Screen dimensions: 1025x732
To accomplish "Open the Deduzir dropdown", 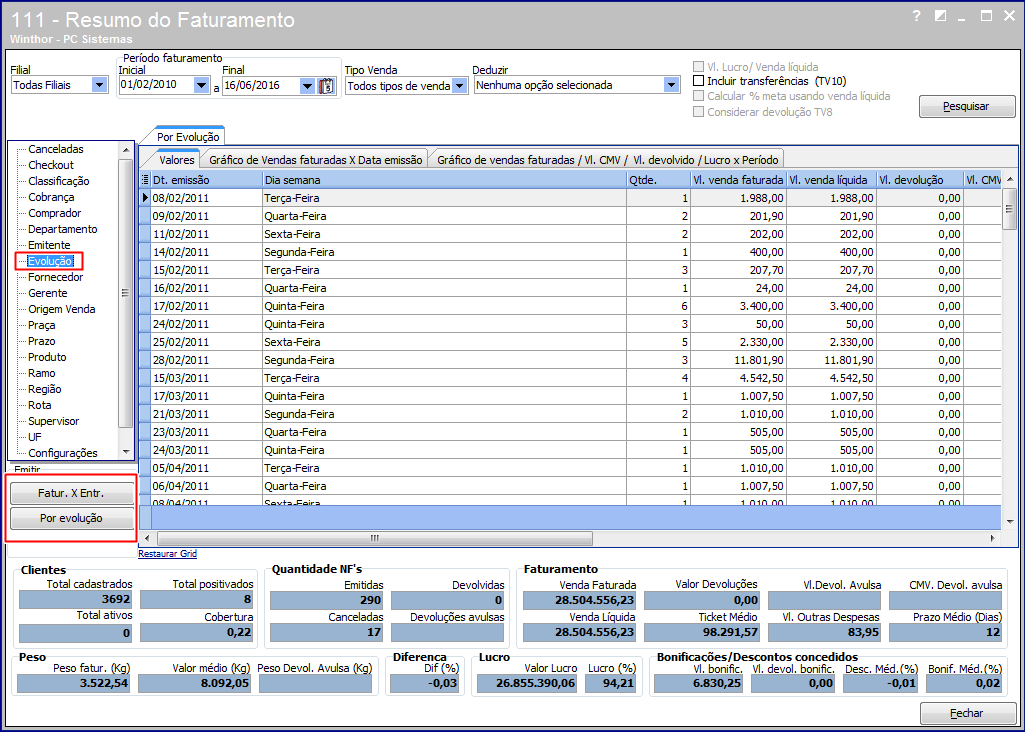I will 671,85.
